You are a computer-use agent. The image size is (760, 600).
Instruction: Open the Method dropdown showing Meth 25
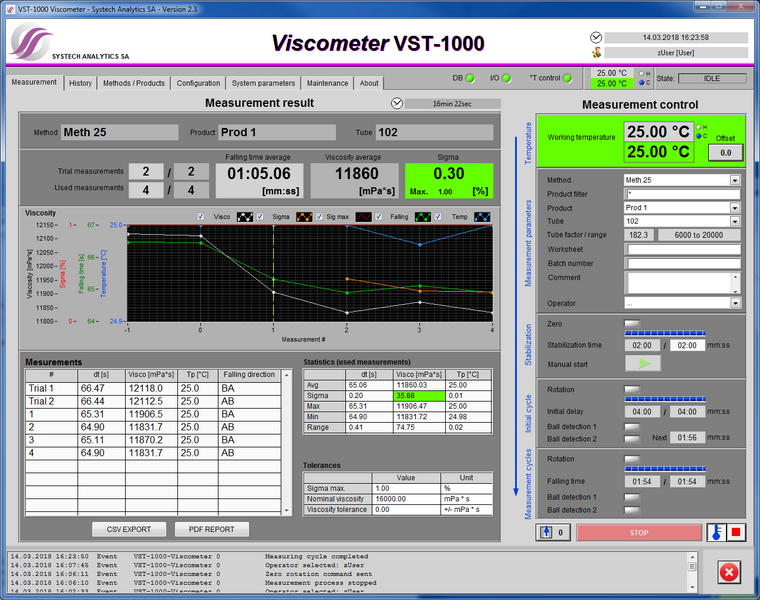coord(735,180)
